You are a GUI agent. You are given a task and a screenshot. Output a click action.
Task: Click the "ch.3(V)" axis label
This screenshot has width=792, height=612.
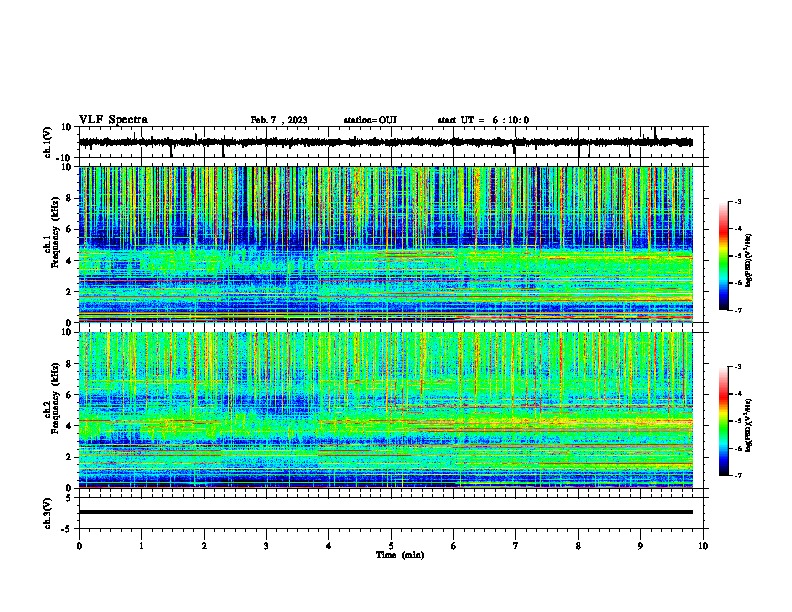click(48, 513)
